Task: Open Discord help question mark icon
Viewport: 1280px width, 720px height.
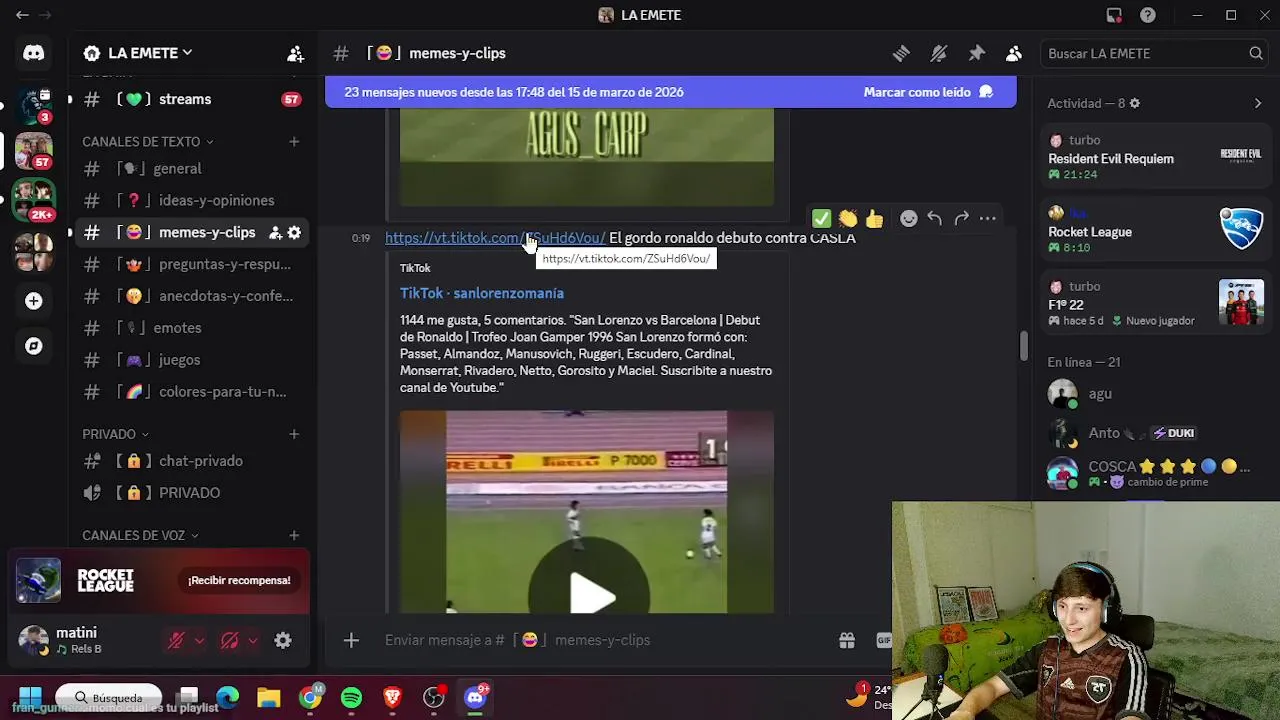Action: pos(1148,15)
